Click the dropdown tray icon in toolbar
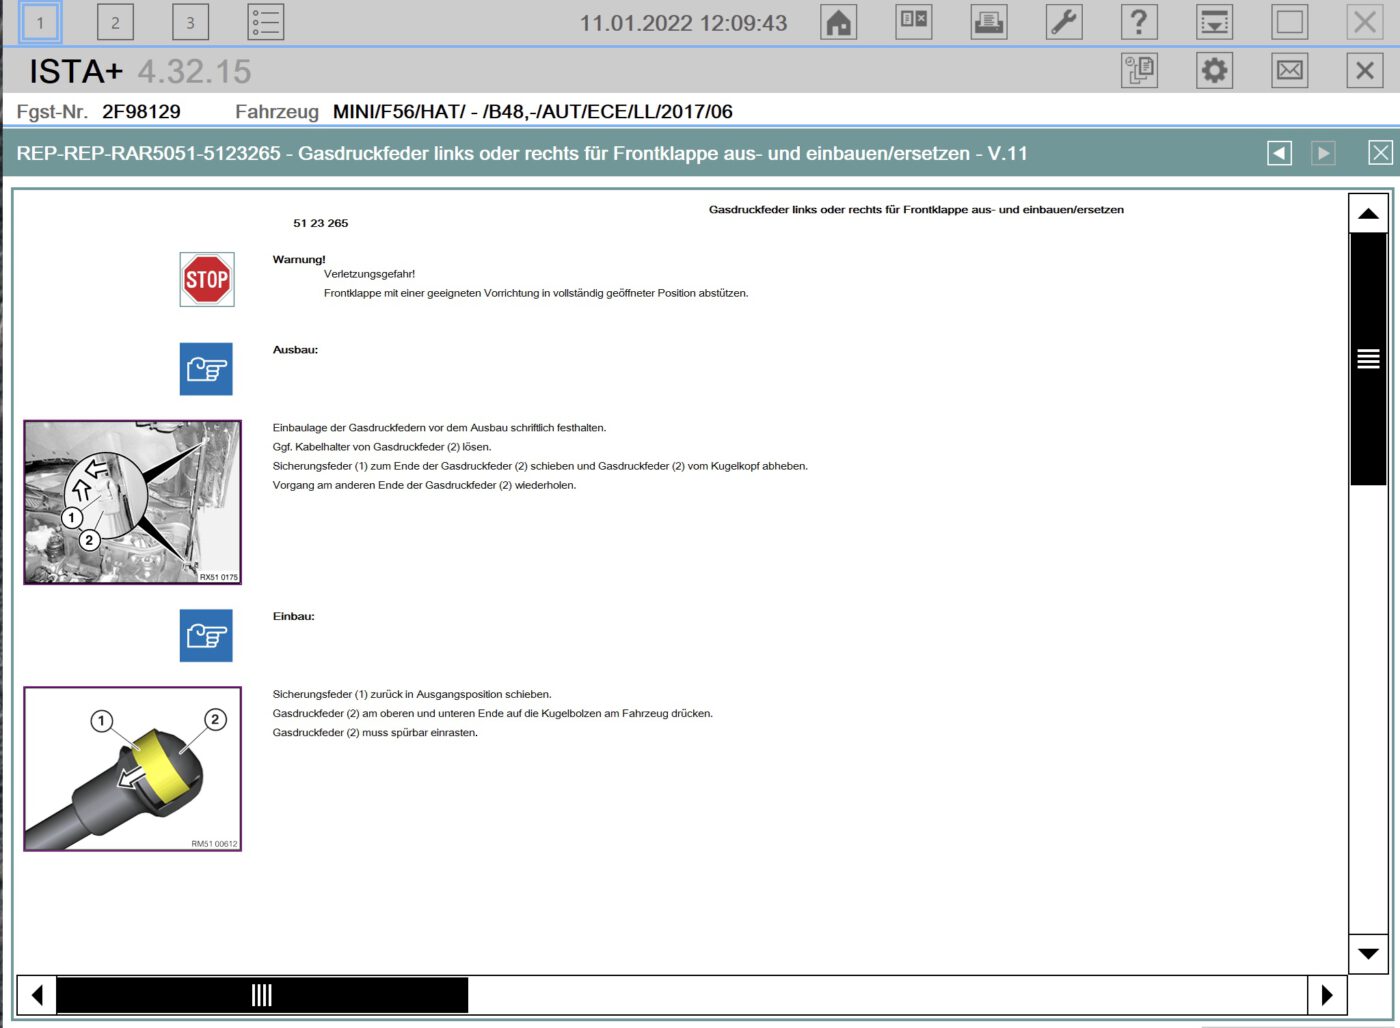 [x=1214, y=22]
